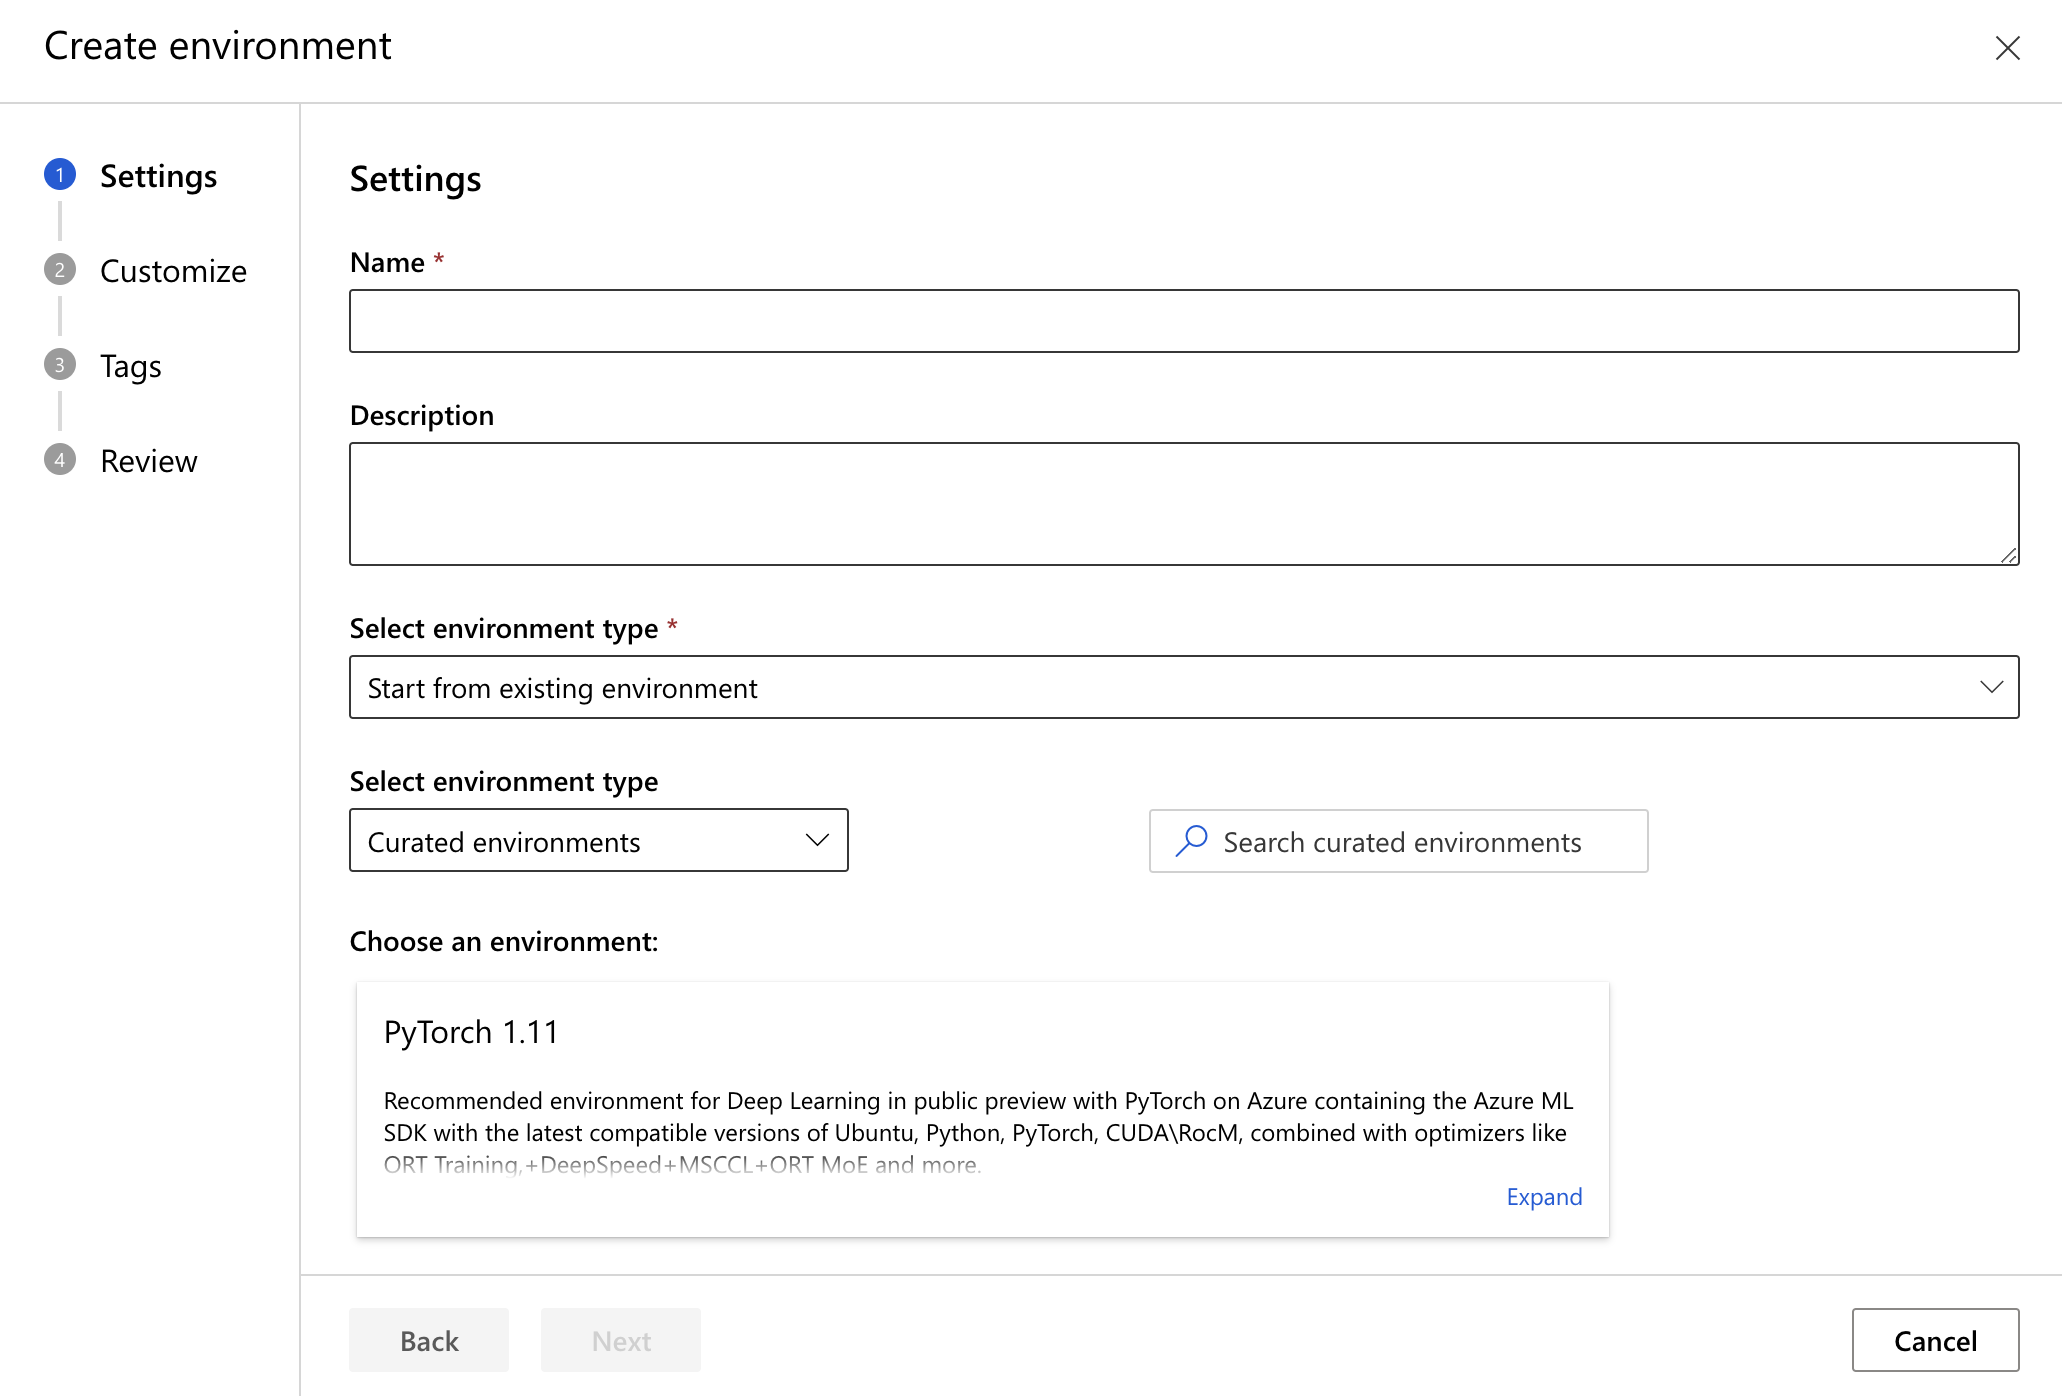
Task: Expand the PyTorch 1.11 environment details
Action: [x=1542, y=1197]
